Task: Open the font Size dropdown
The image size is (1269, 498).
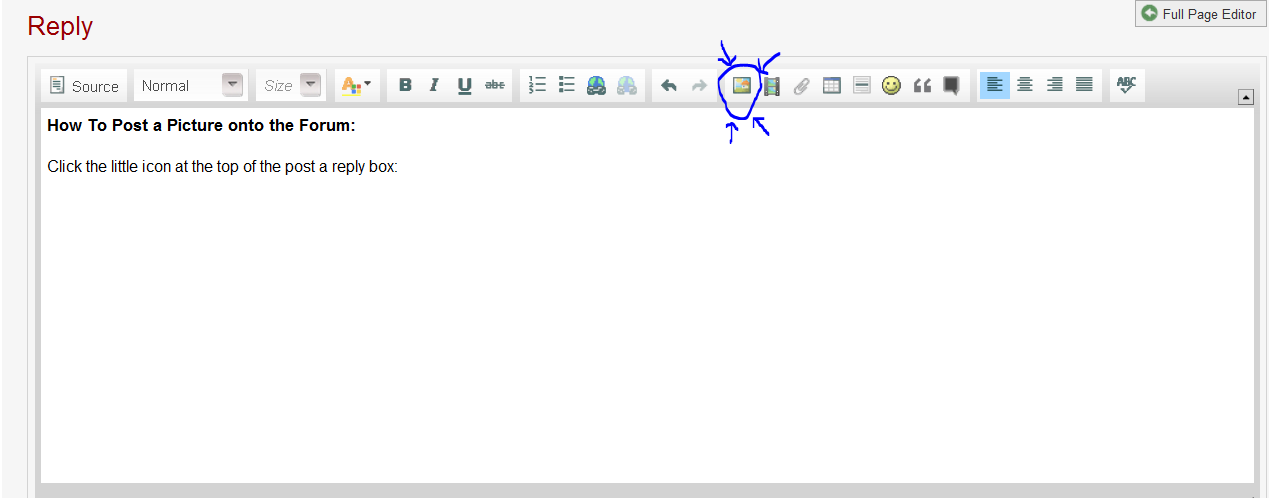Action: (289, 86)
